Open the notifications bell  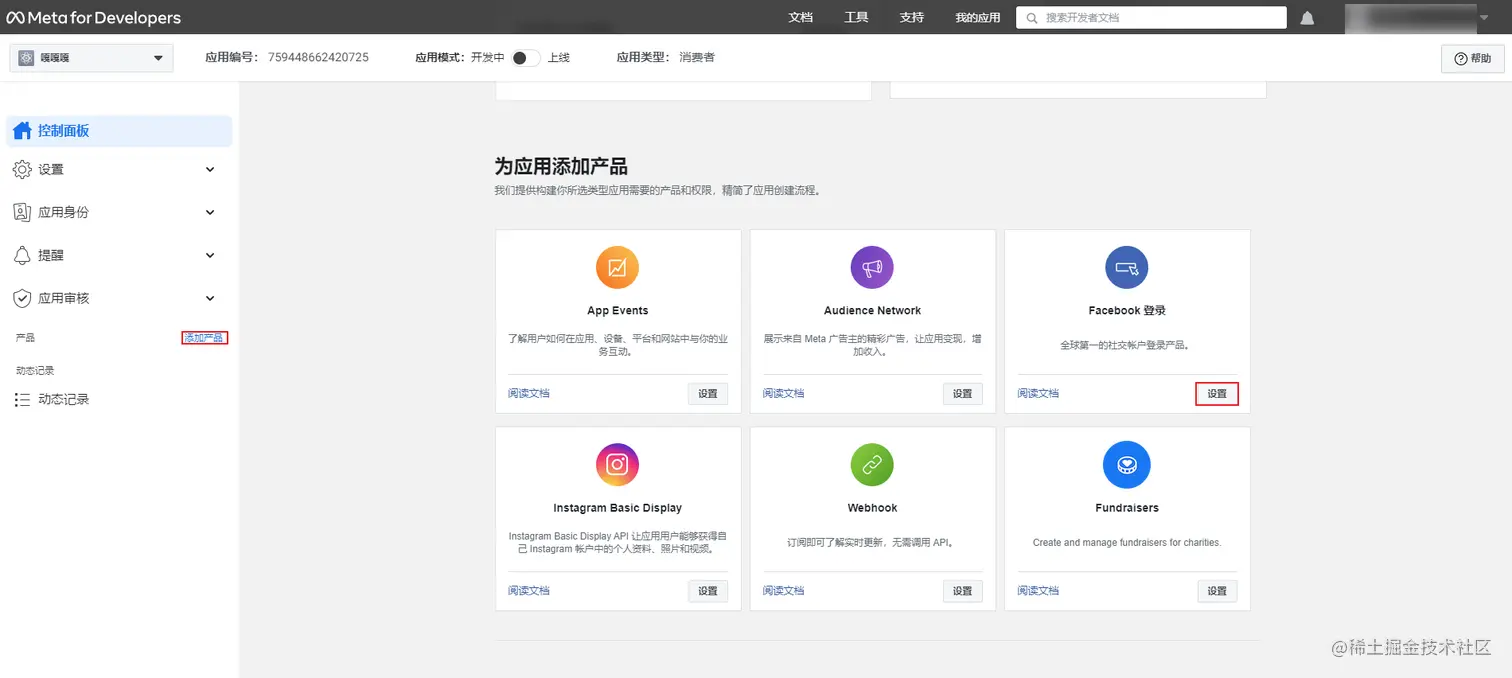1307,18
